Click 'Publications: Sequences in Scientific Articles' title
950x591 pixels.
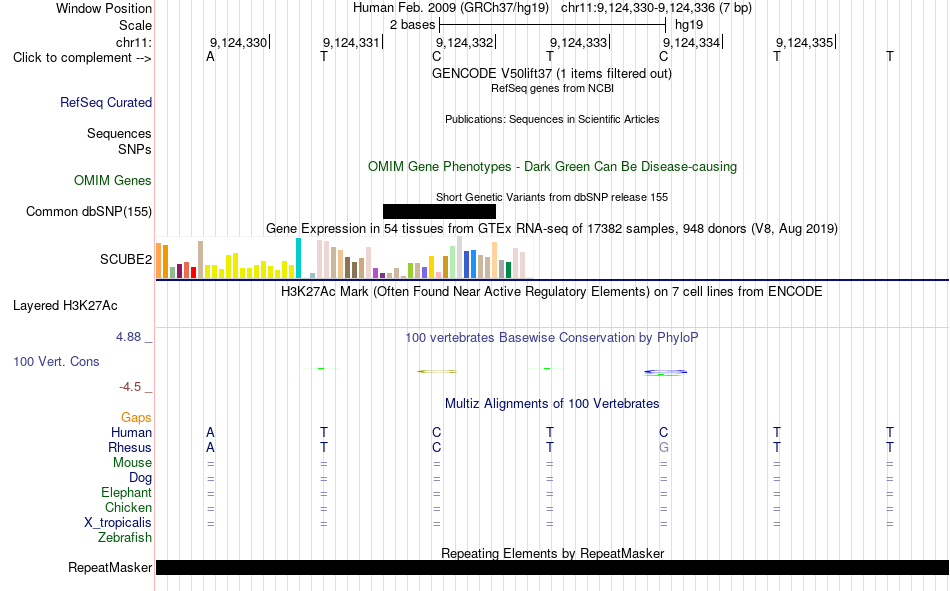(x=552, y=119)
